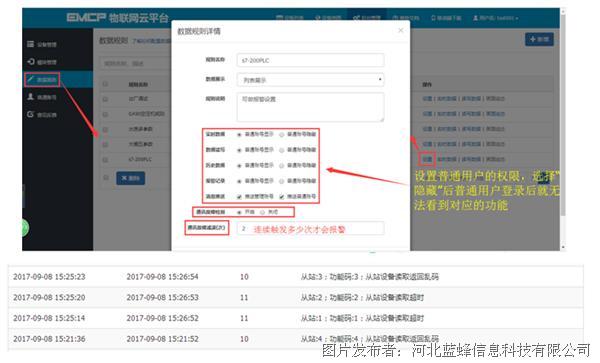Click timestamp 2017-09-08 15:25:14
The height and width of the screenshot is (363, 600).
49,318
